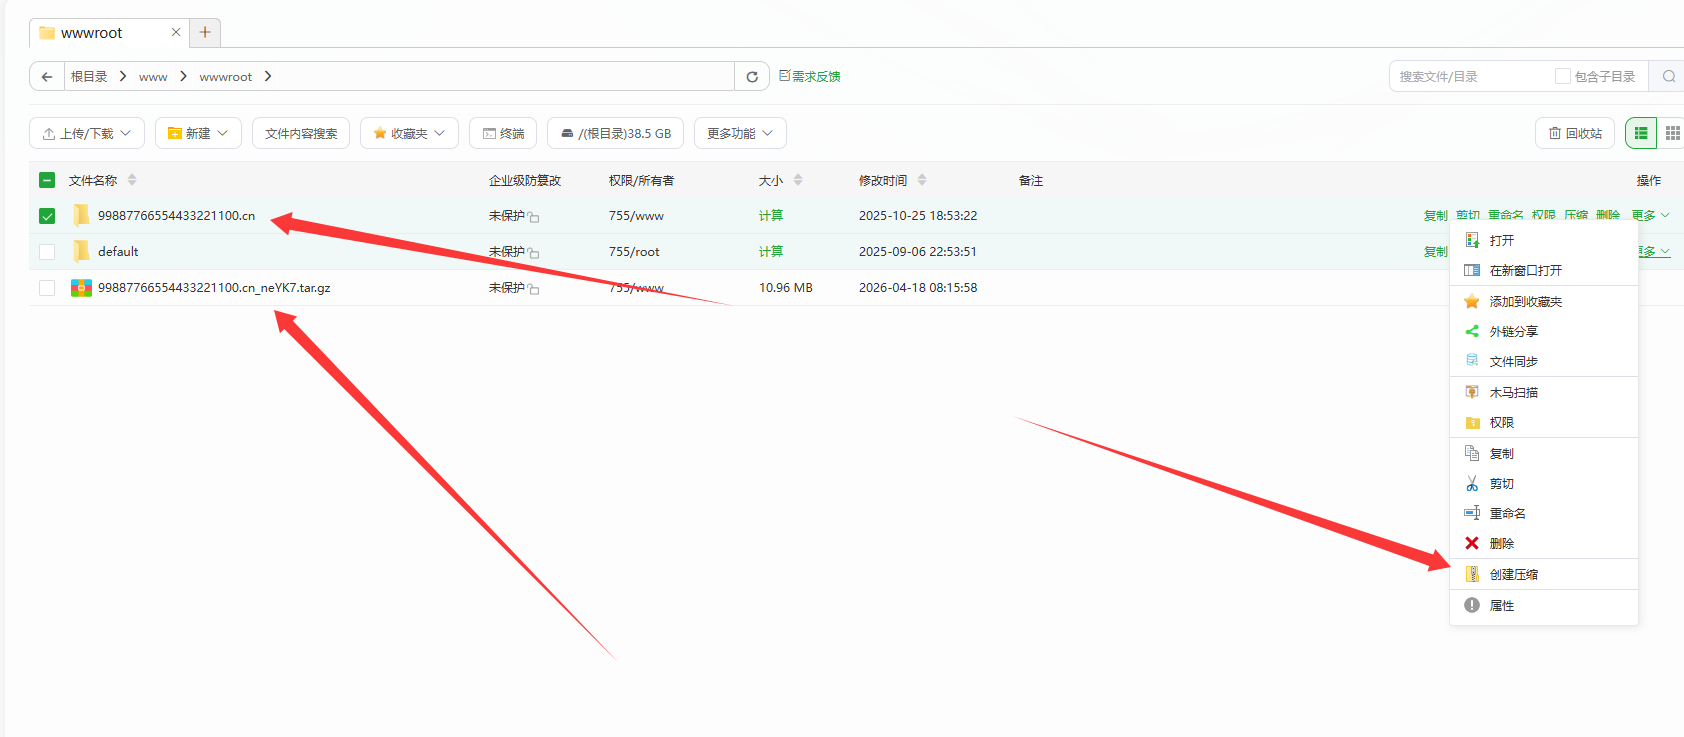Switch to grid view icon
Screen dimensions: 1684x737
pyautogui.click(x=1672, y=133)
